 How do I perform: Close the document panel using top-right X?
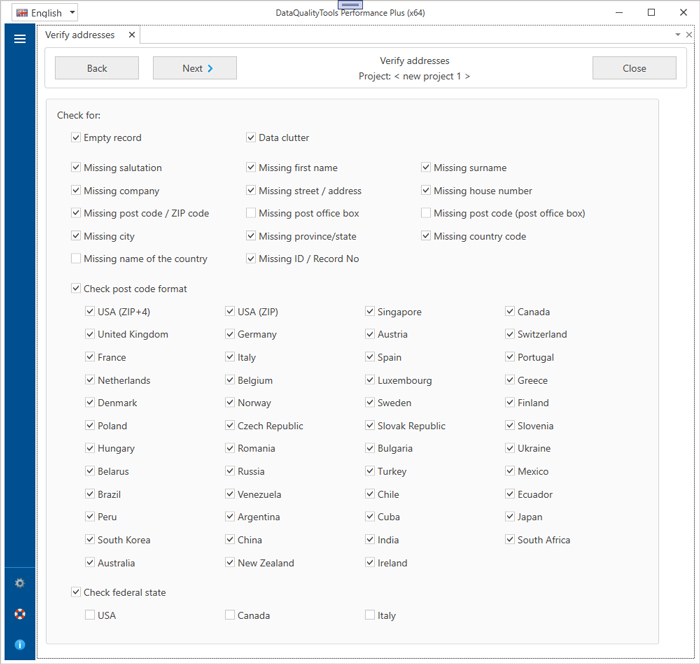pos(689,35)
